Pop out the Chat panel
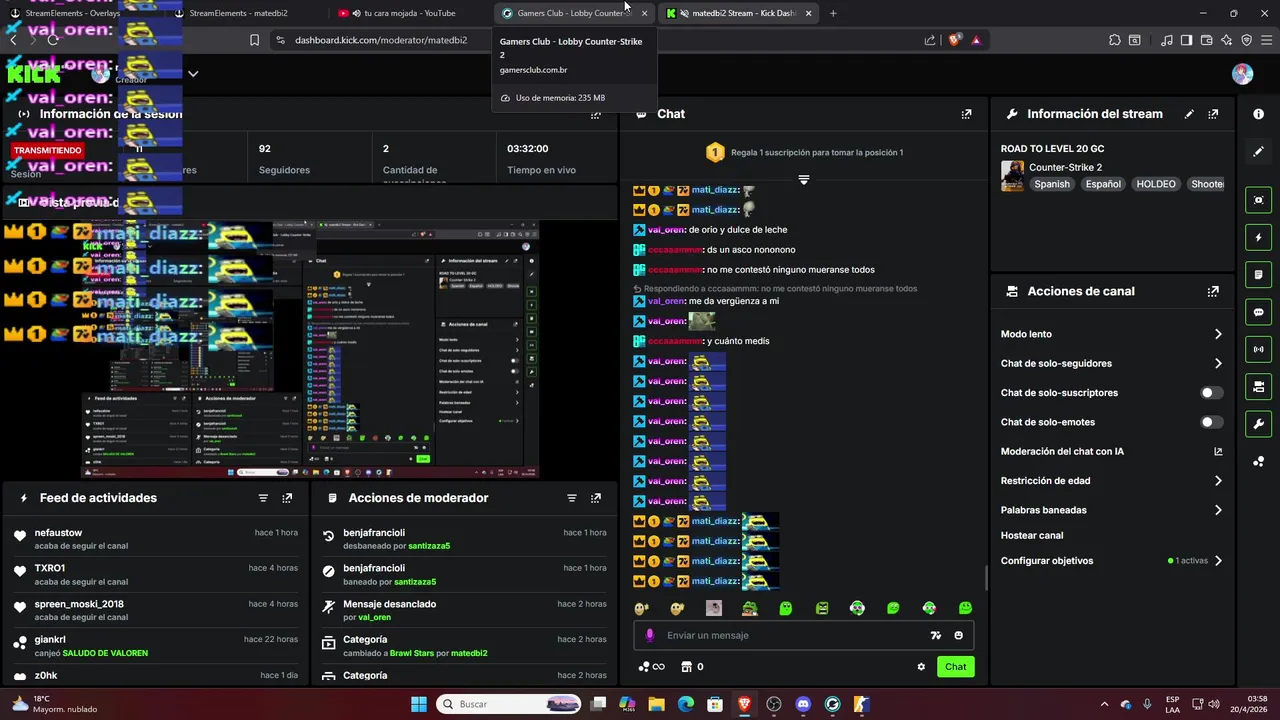This screenshot has height=720, width=1280. [x=966, y=114]
